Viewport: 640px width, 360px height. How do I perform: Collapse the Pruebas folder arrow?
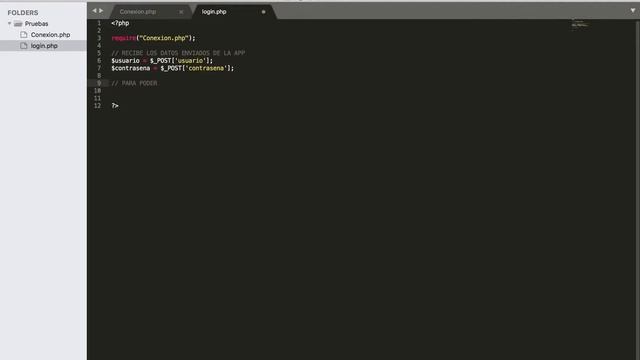click(x=9, y=24)
